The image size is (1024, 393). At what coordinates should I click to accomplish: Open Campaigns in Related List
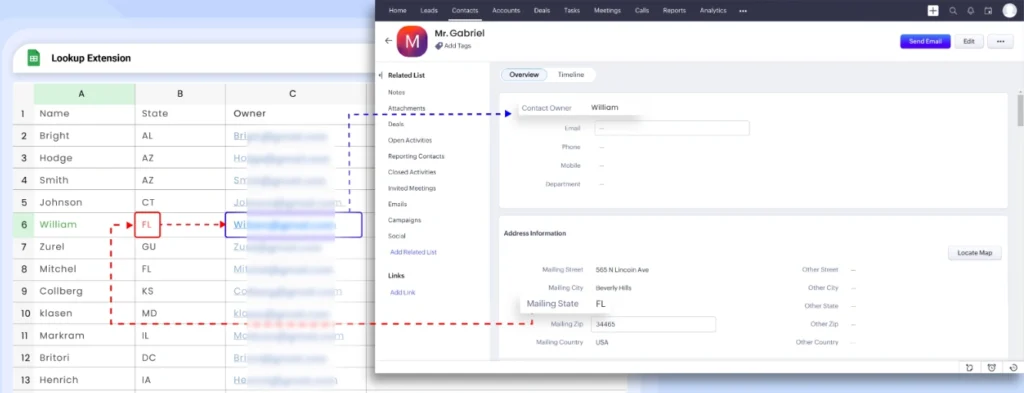(x=405, y=221)
